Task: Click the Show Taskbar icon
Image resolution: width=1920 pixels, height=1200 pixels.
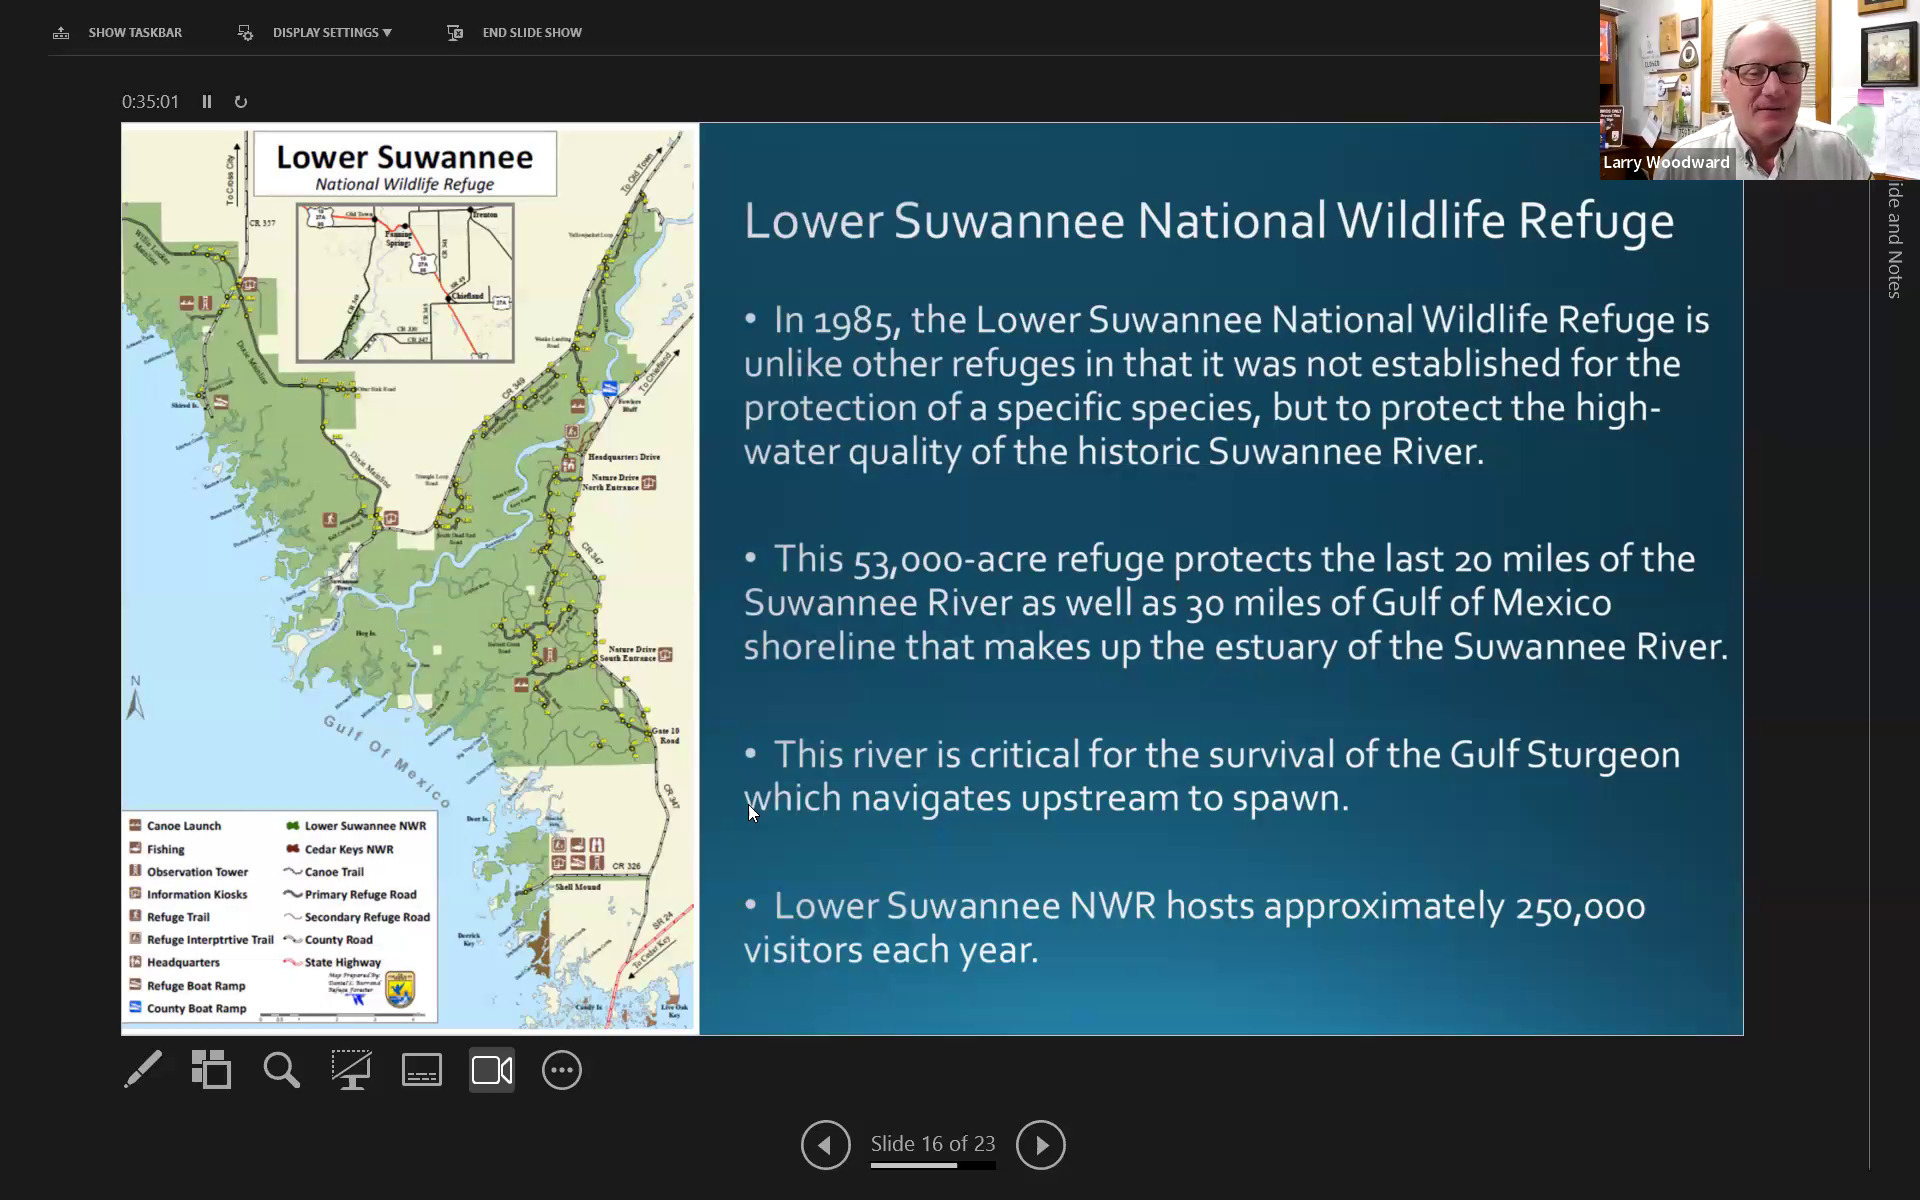Action: tap(61, 33)
